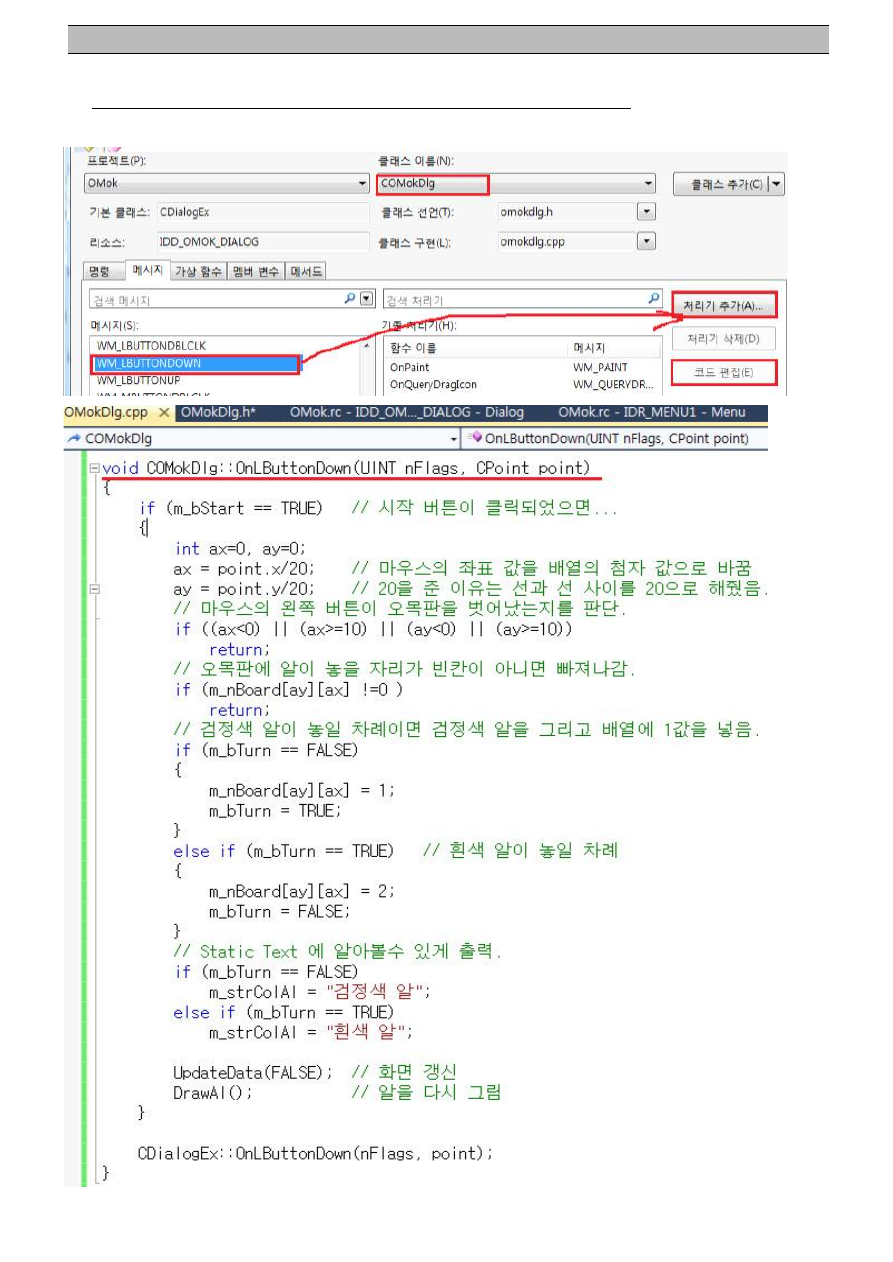Image resolution: width=893 pixels, height=1262 pixels.
Task: Switch to the 가상 함수 tab
Action: (198, 271)
